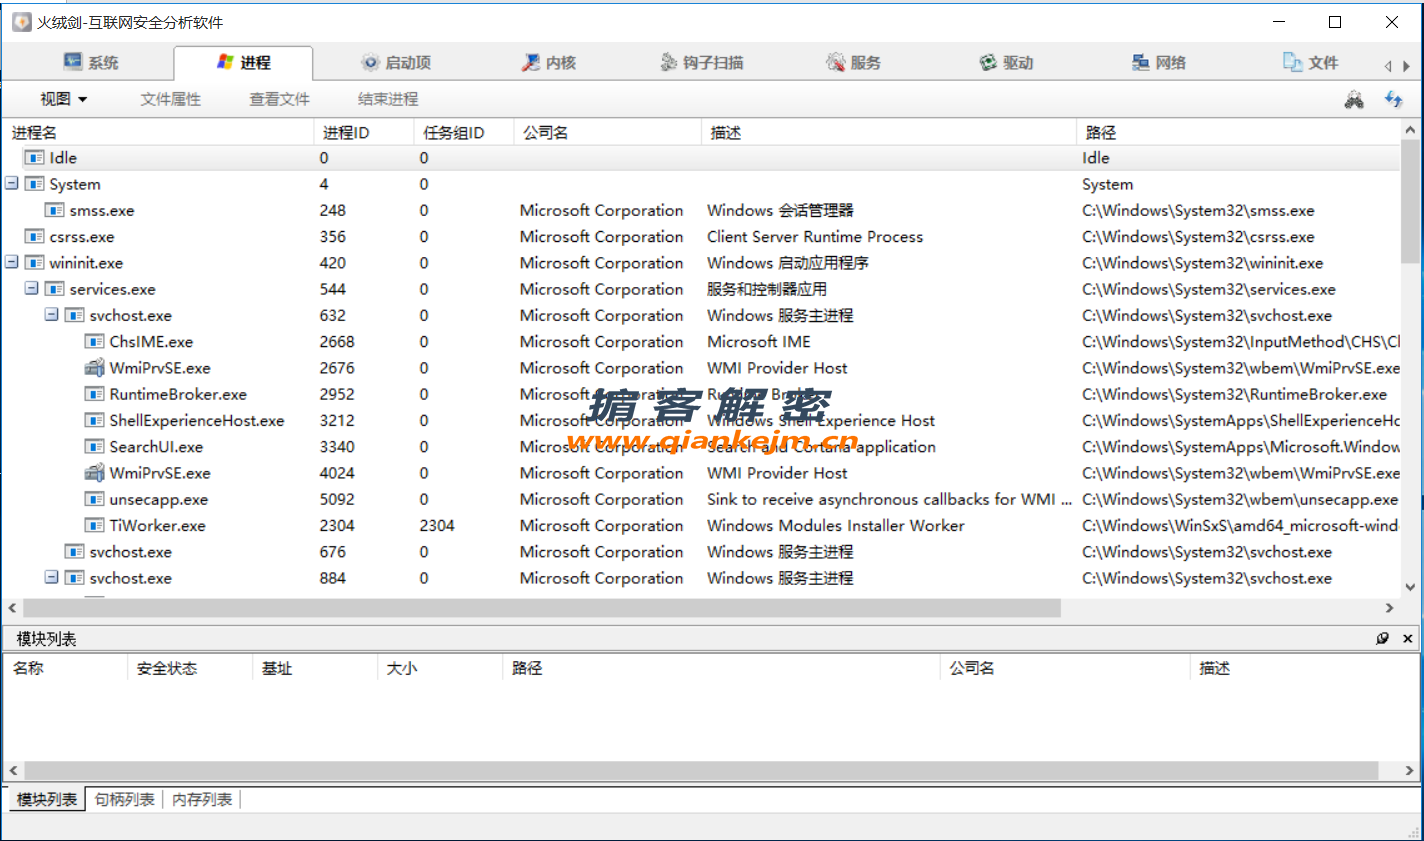Select the svchost.exe 676 process icon
The height and width of the screenshot is (841, 1424).
75,552
